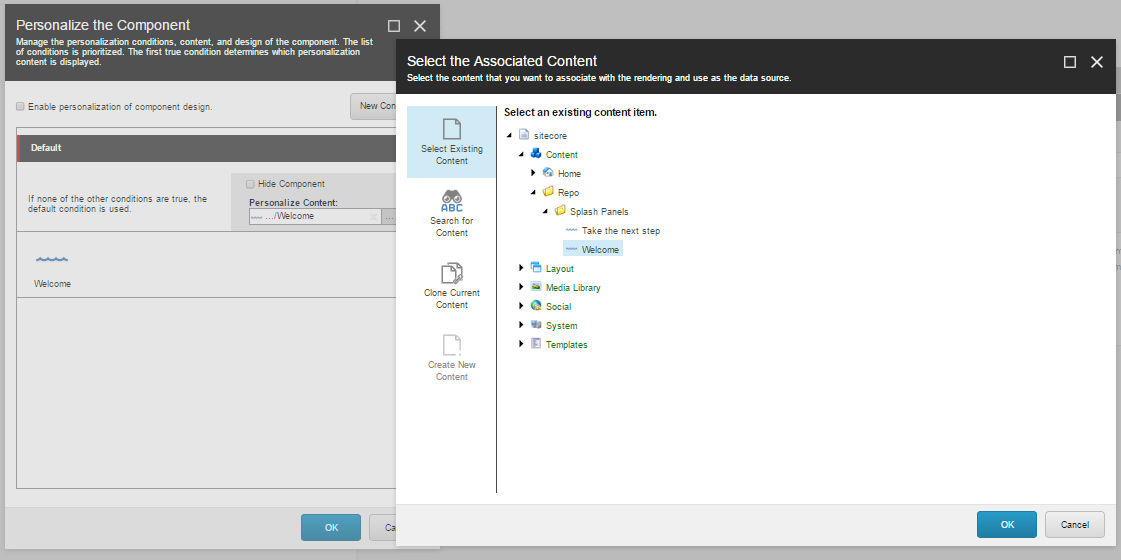Select the Welcome item in the tree

coord(600,250)
